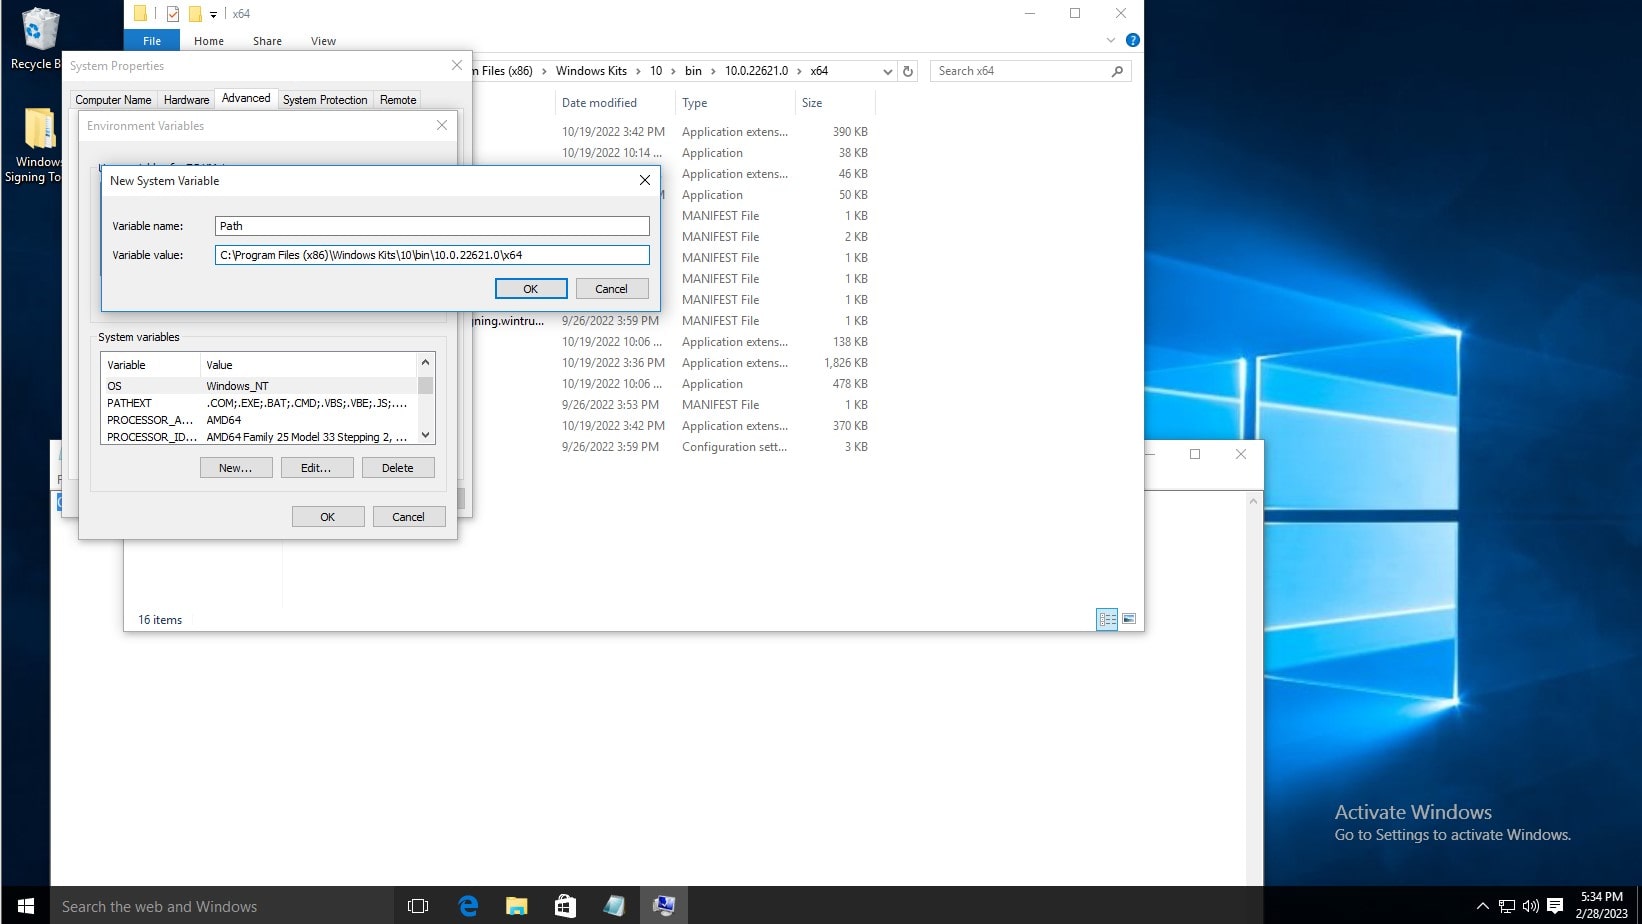
Task: Refresh the Explorer address bar
Action: (x=908, y=71)
